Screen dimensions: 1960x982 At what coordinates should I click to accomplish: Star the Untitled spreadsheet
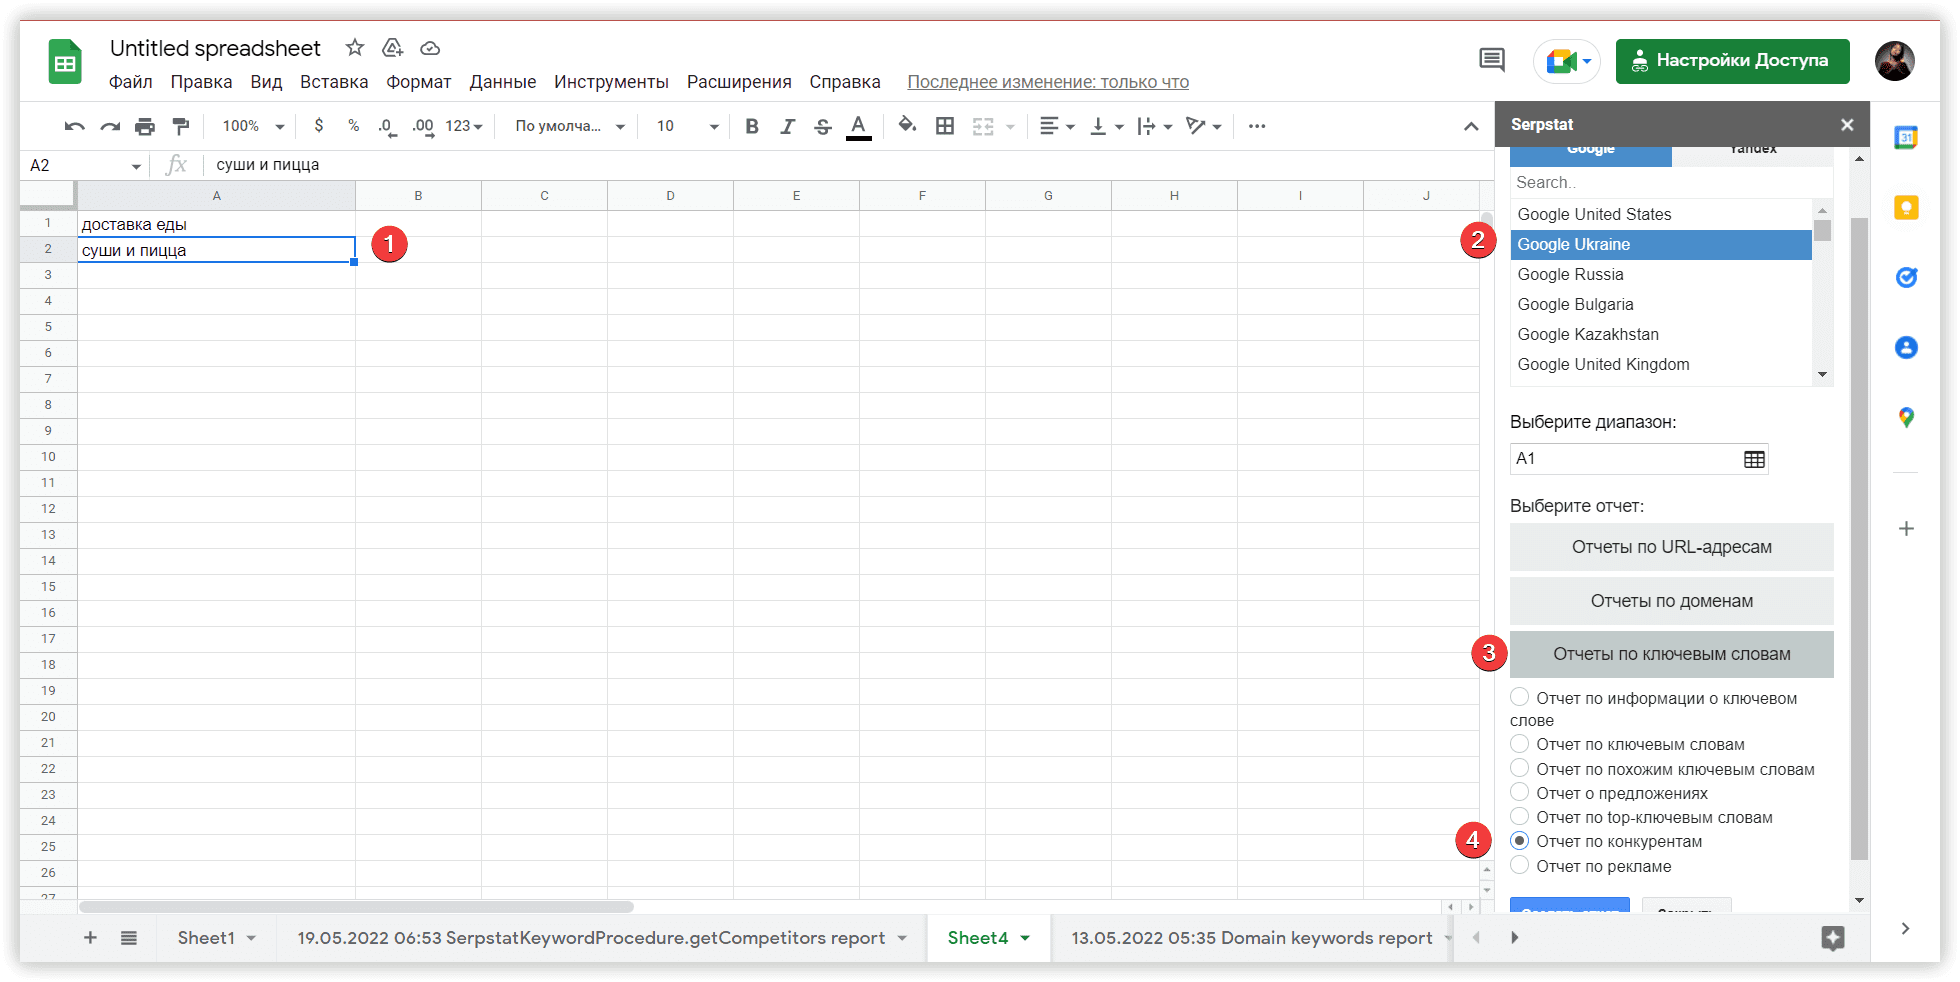355,48
